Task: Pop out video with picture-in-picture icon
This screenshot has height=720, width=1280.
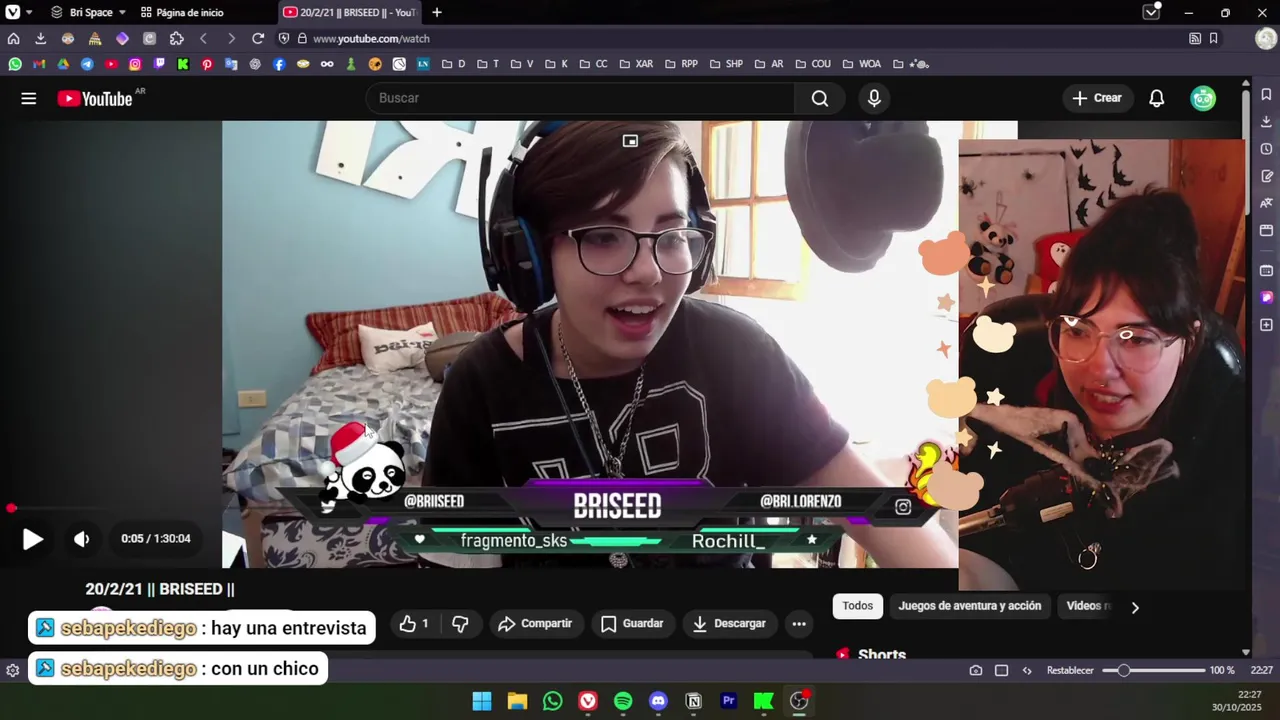Action: click(x=630, y=141)
